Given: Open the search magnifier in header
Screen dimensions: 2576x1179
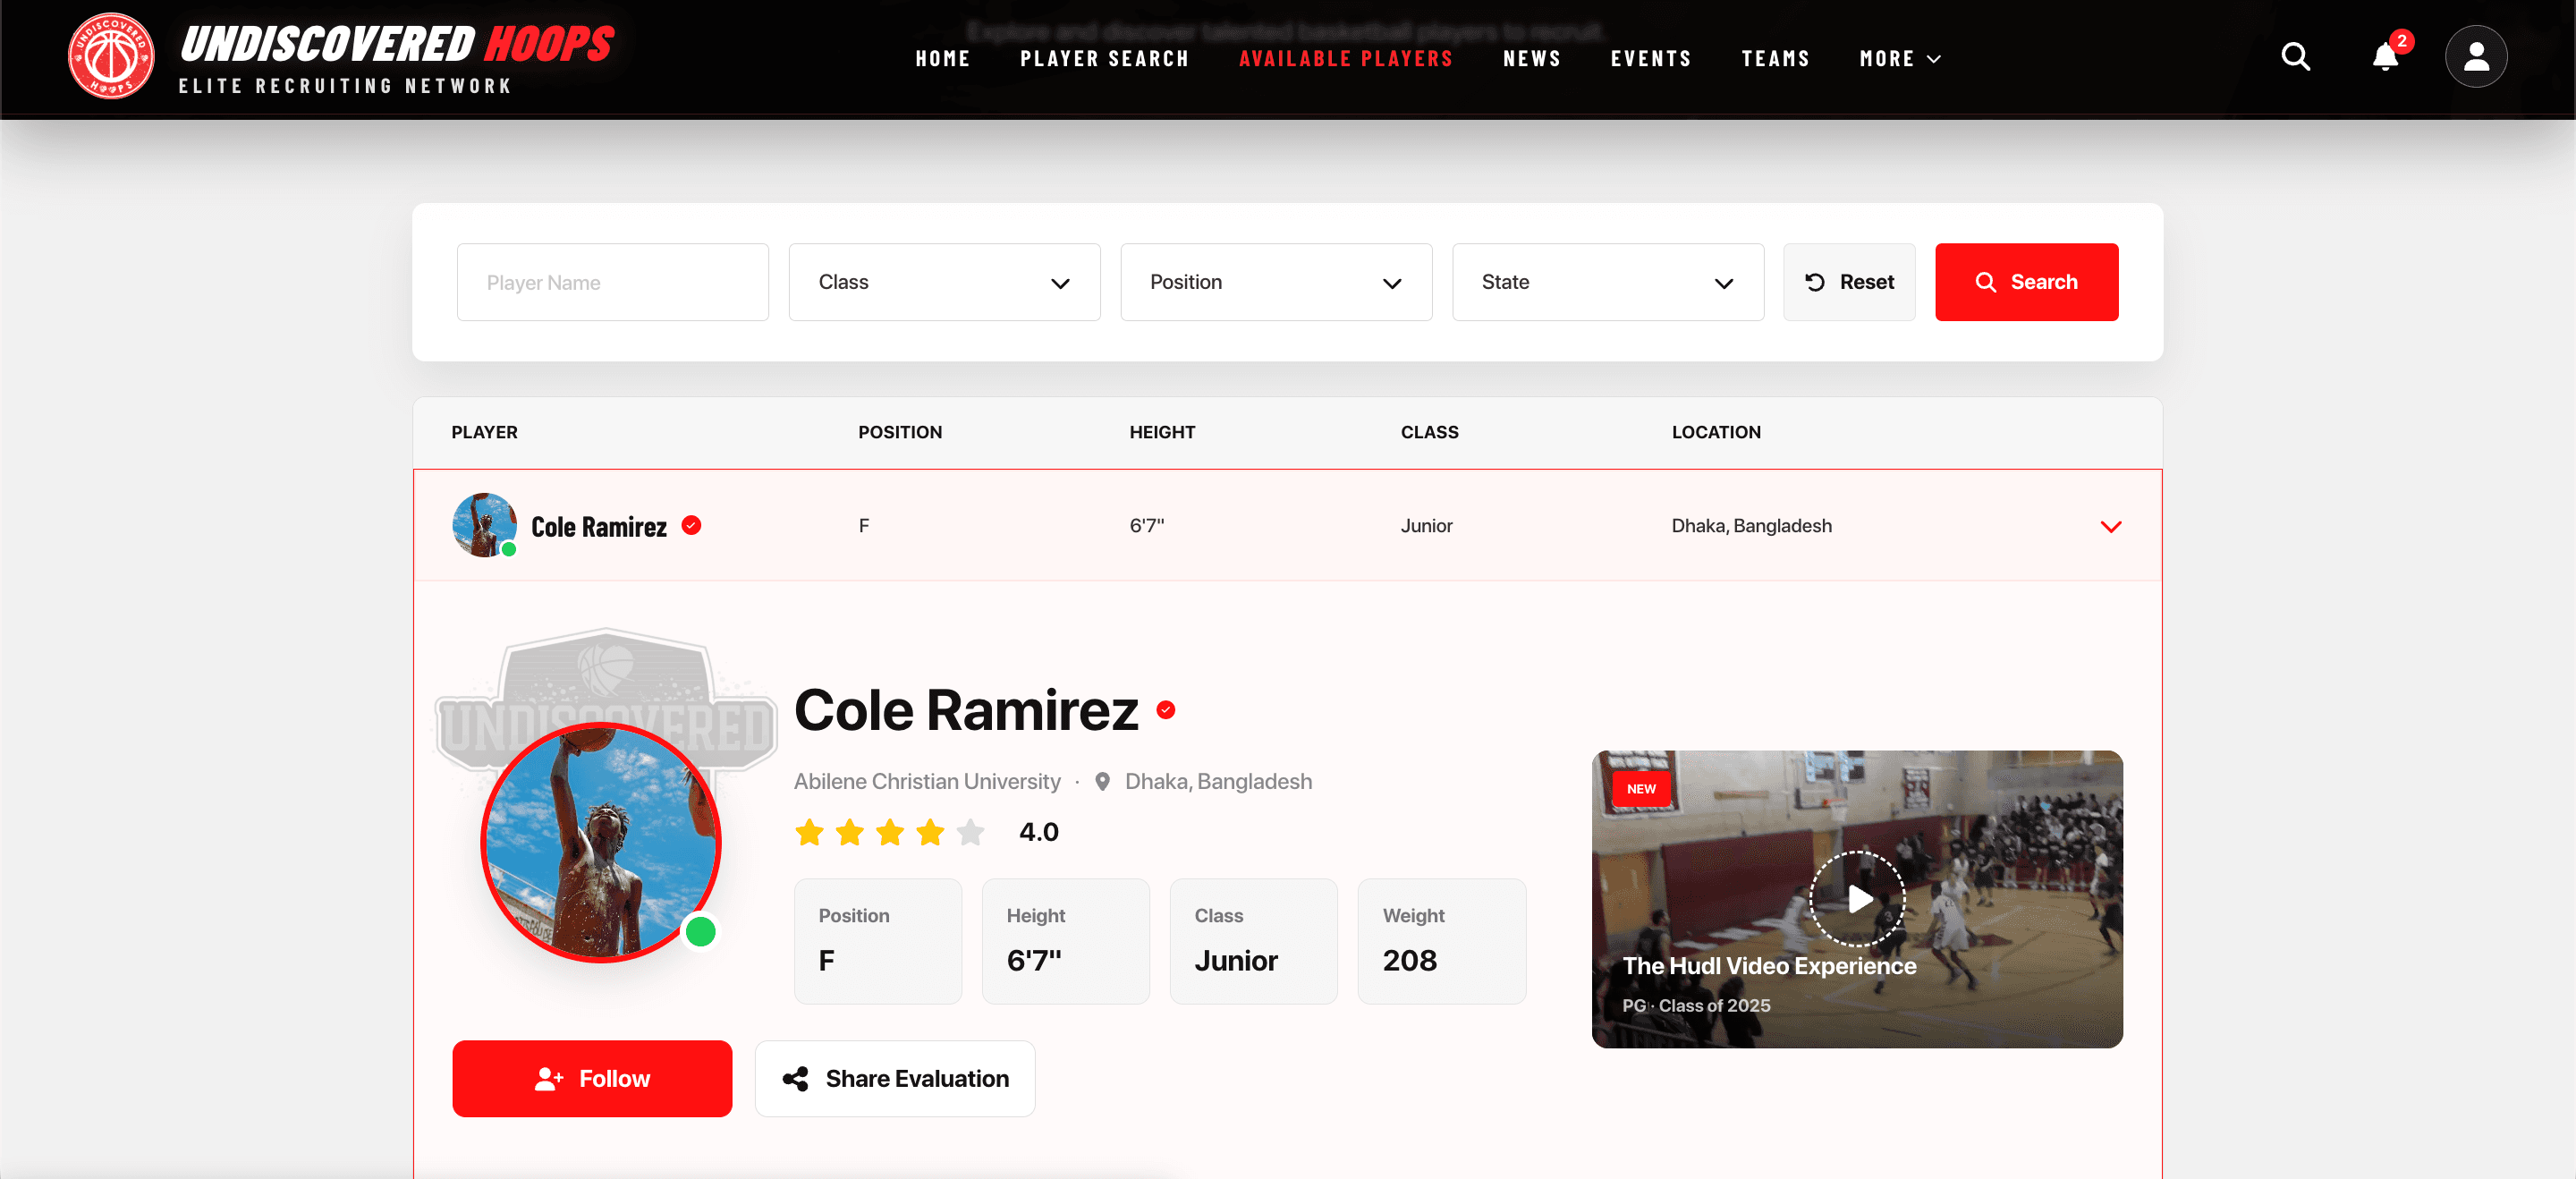Looking at the screenshot, I should point(2295,57).
